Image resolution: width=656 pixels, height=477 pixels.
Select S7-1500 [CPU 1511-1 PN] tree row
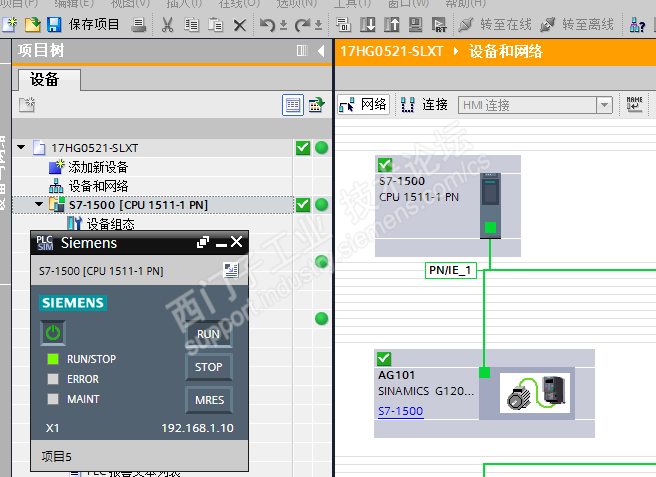153,205
